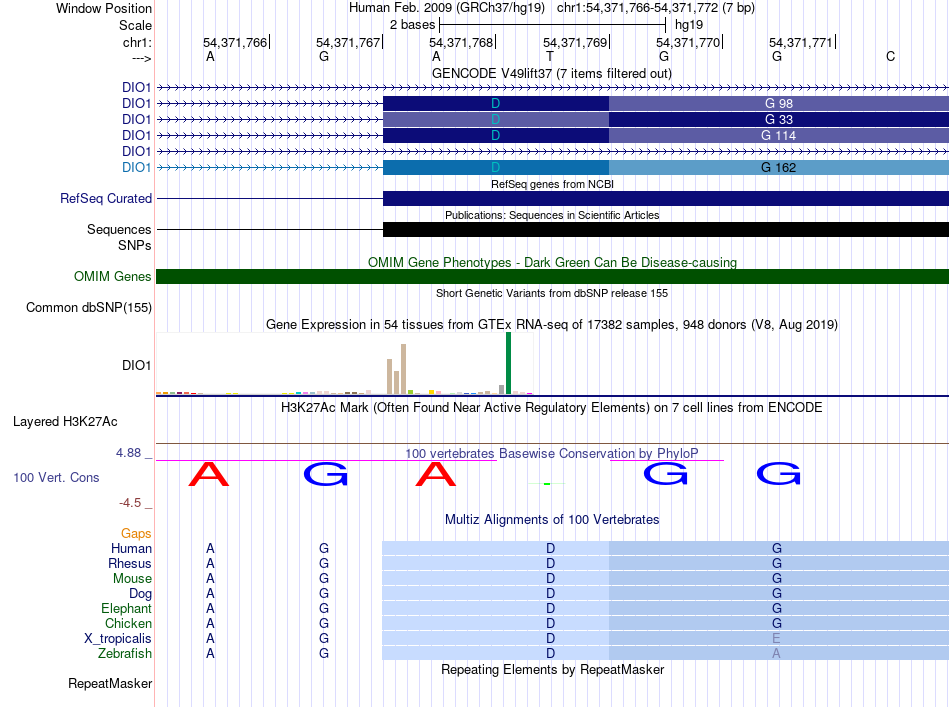Screen dimensions: 950x707
Task: Select the chr1: base position label
Action: (x=137, y=42)
